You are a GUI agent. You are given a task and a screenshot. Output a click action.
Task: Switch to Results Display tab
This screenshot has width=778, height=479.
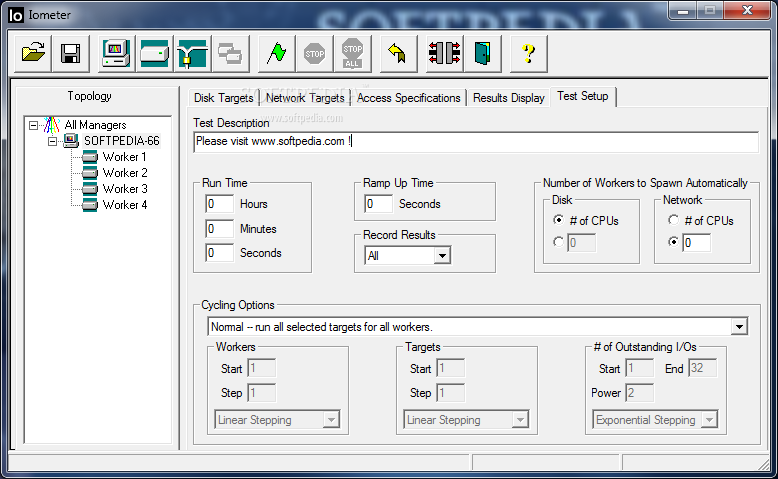pyautogui.click(x=509, y=98)
